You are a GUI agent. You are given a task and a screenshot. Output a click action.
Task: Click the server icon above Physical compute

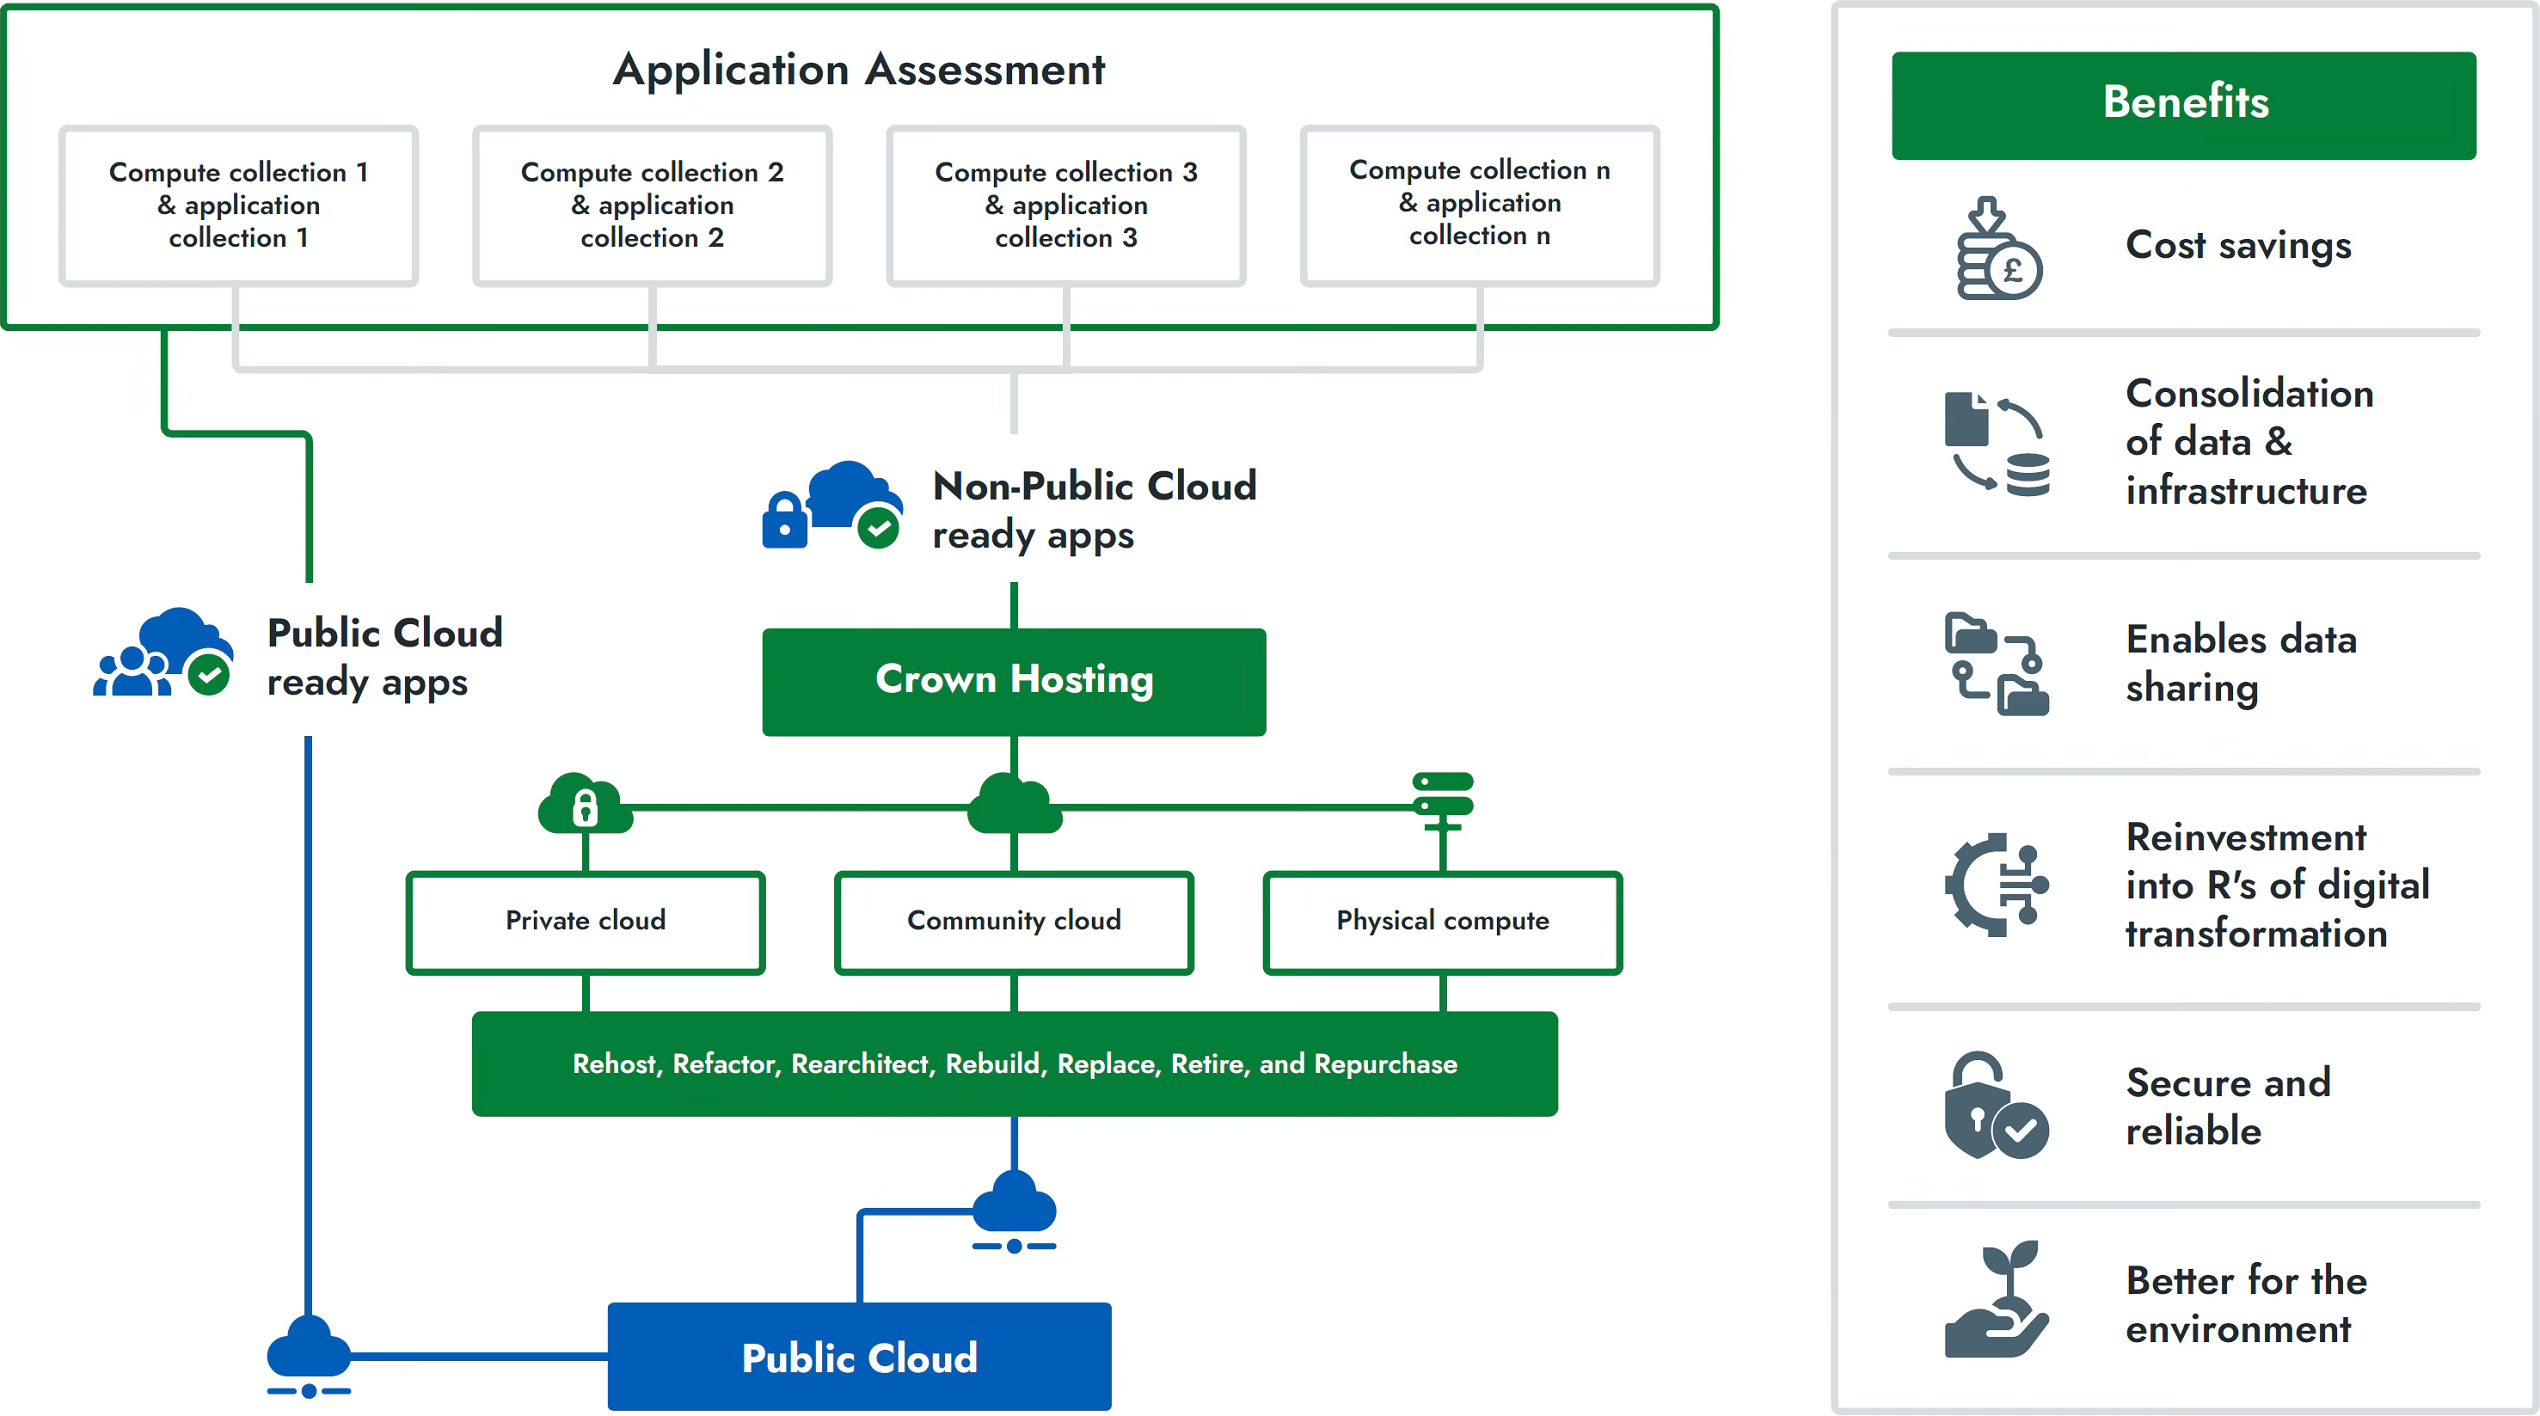click(1443, 802)
